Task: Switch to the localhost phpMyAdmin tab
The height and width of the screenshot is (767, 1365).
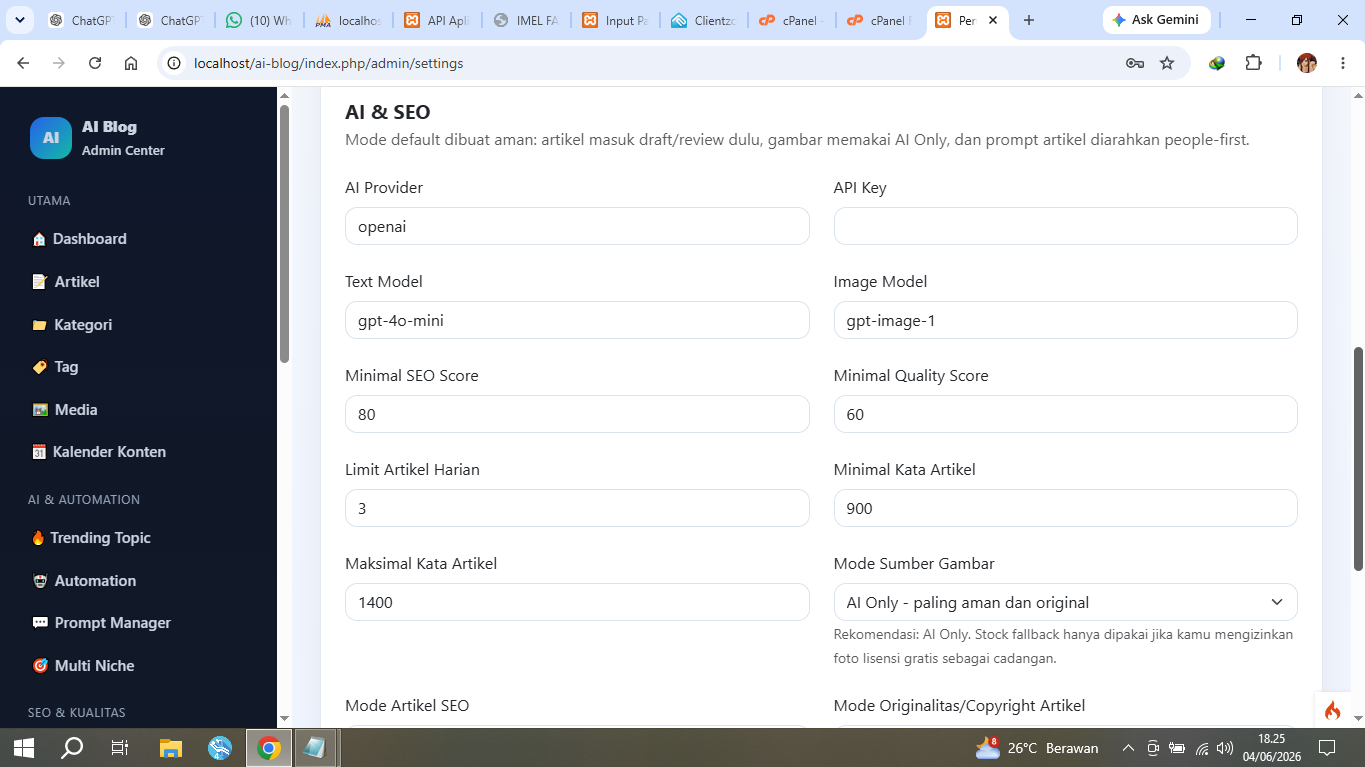Action: (347, 20)
